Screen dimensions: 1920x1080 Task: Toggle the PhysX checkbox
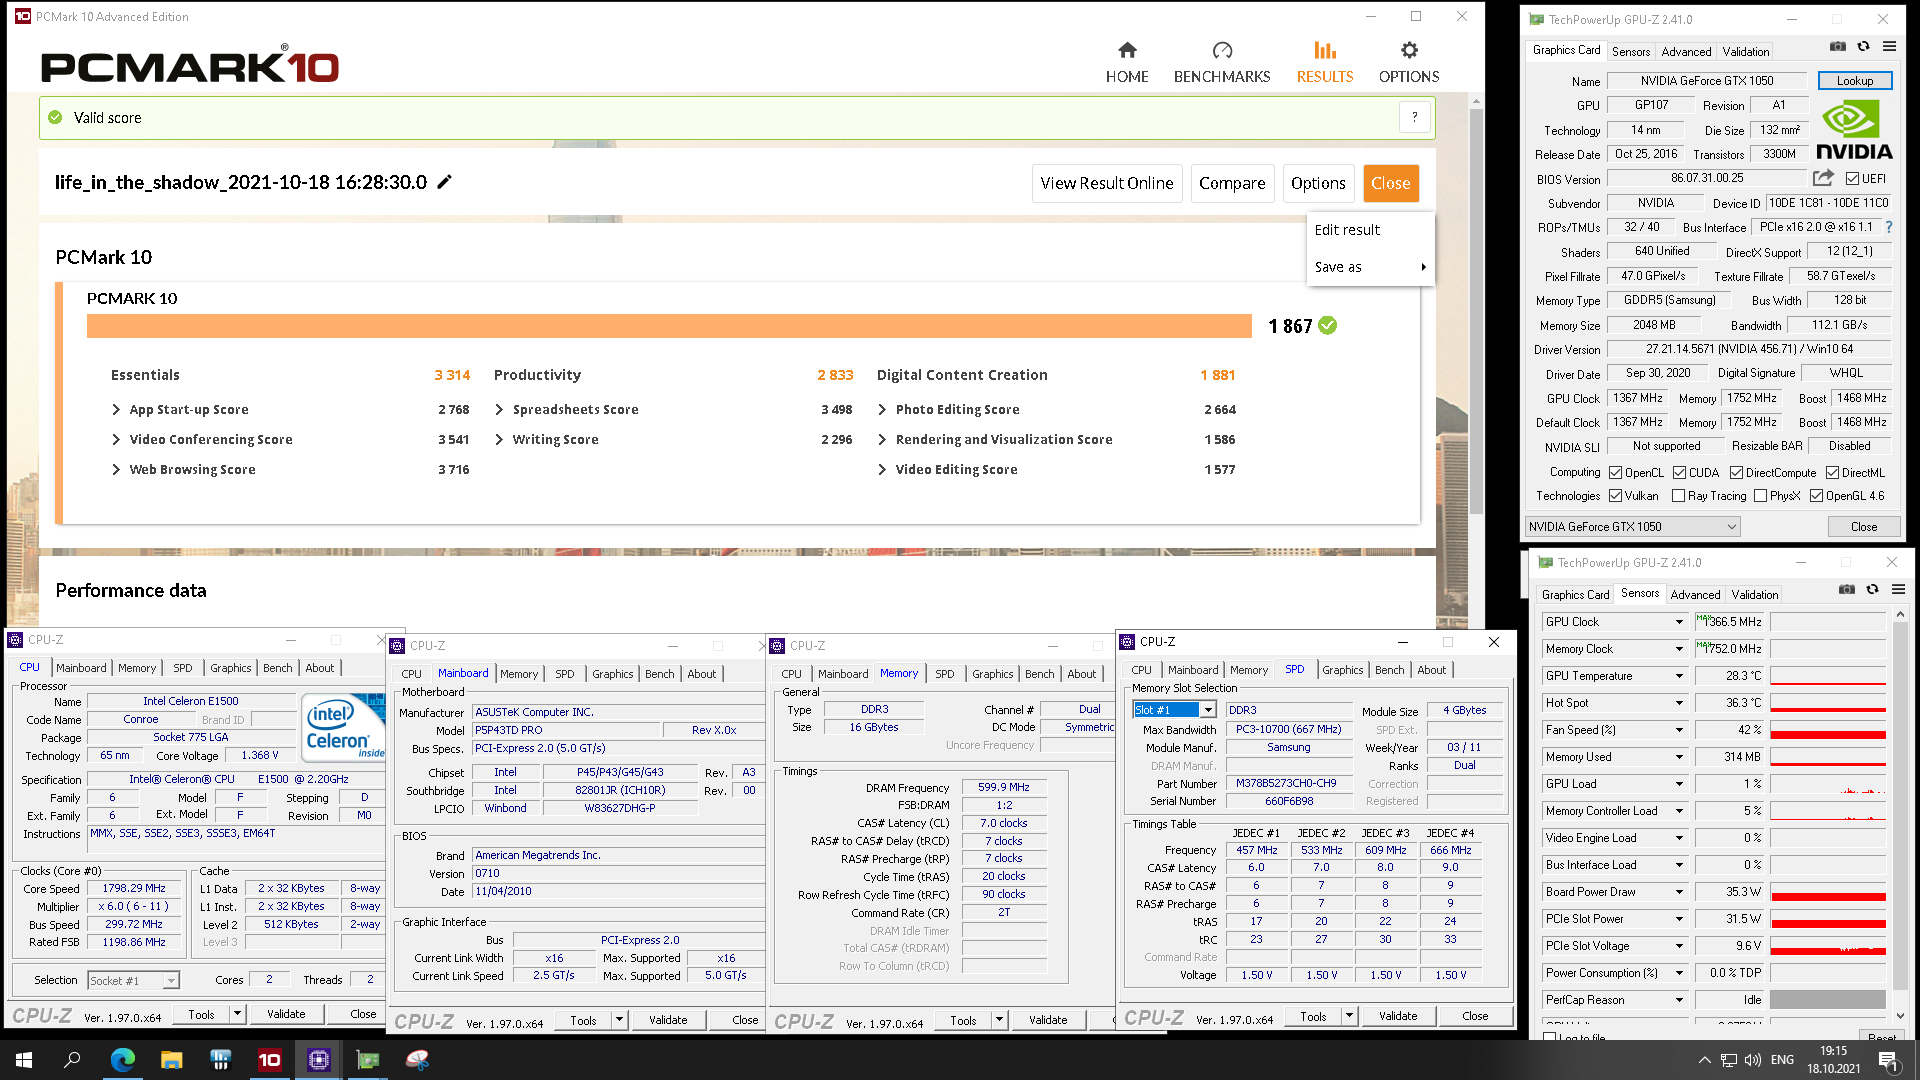pyautogui.click(x=1760, y=495)
